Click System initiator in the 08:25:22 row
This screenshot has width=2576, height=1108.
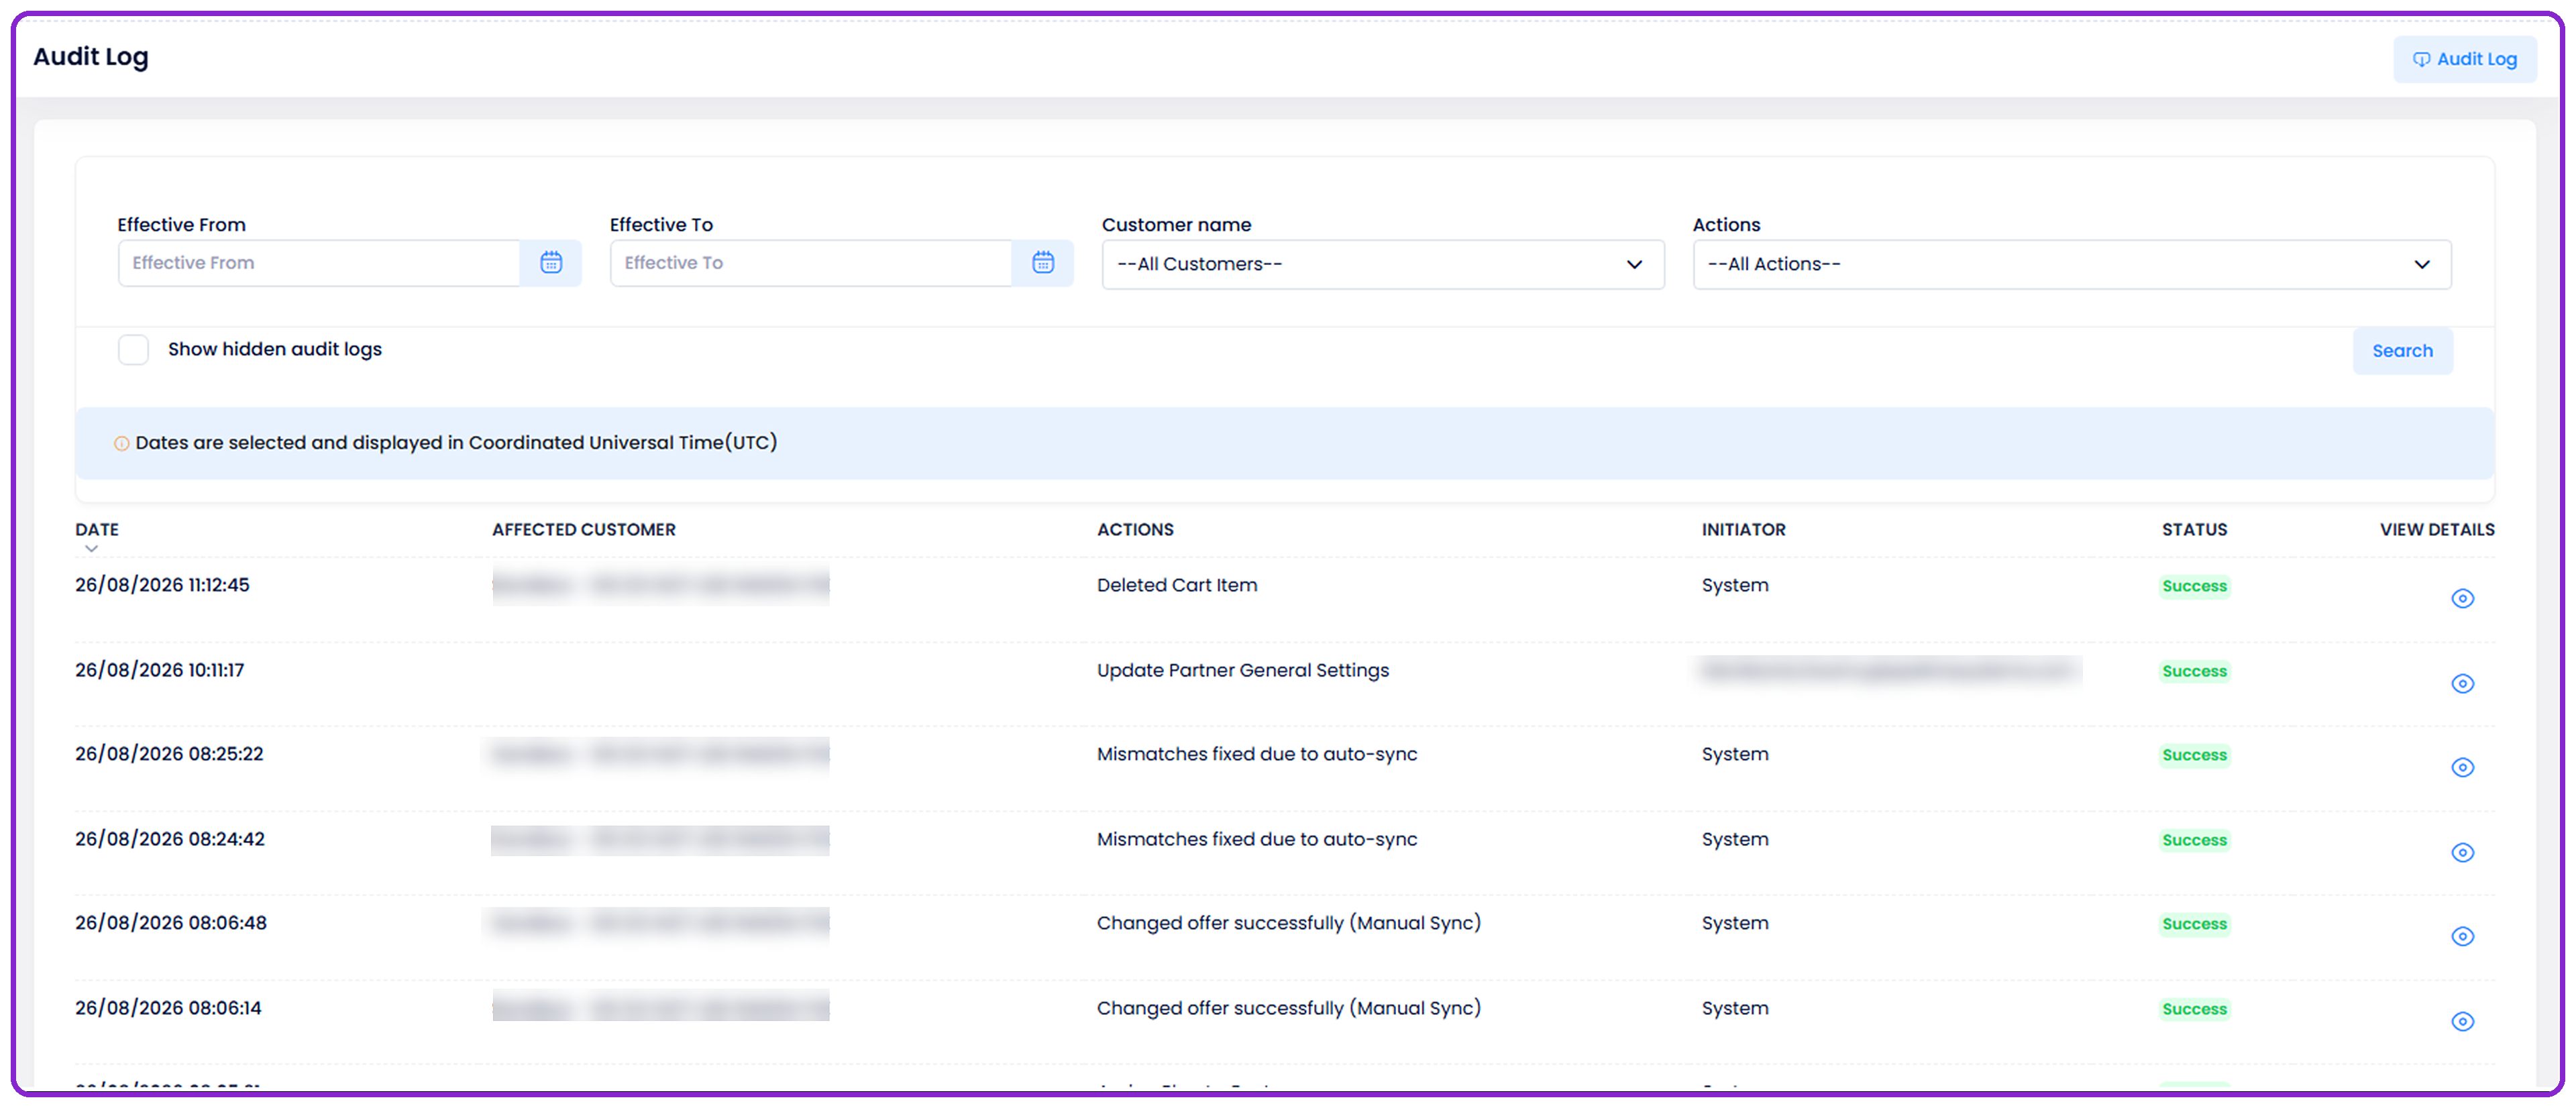coord(1735,754)
